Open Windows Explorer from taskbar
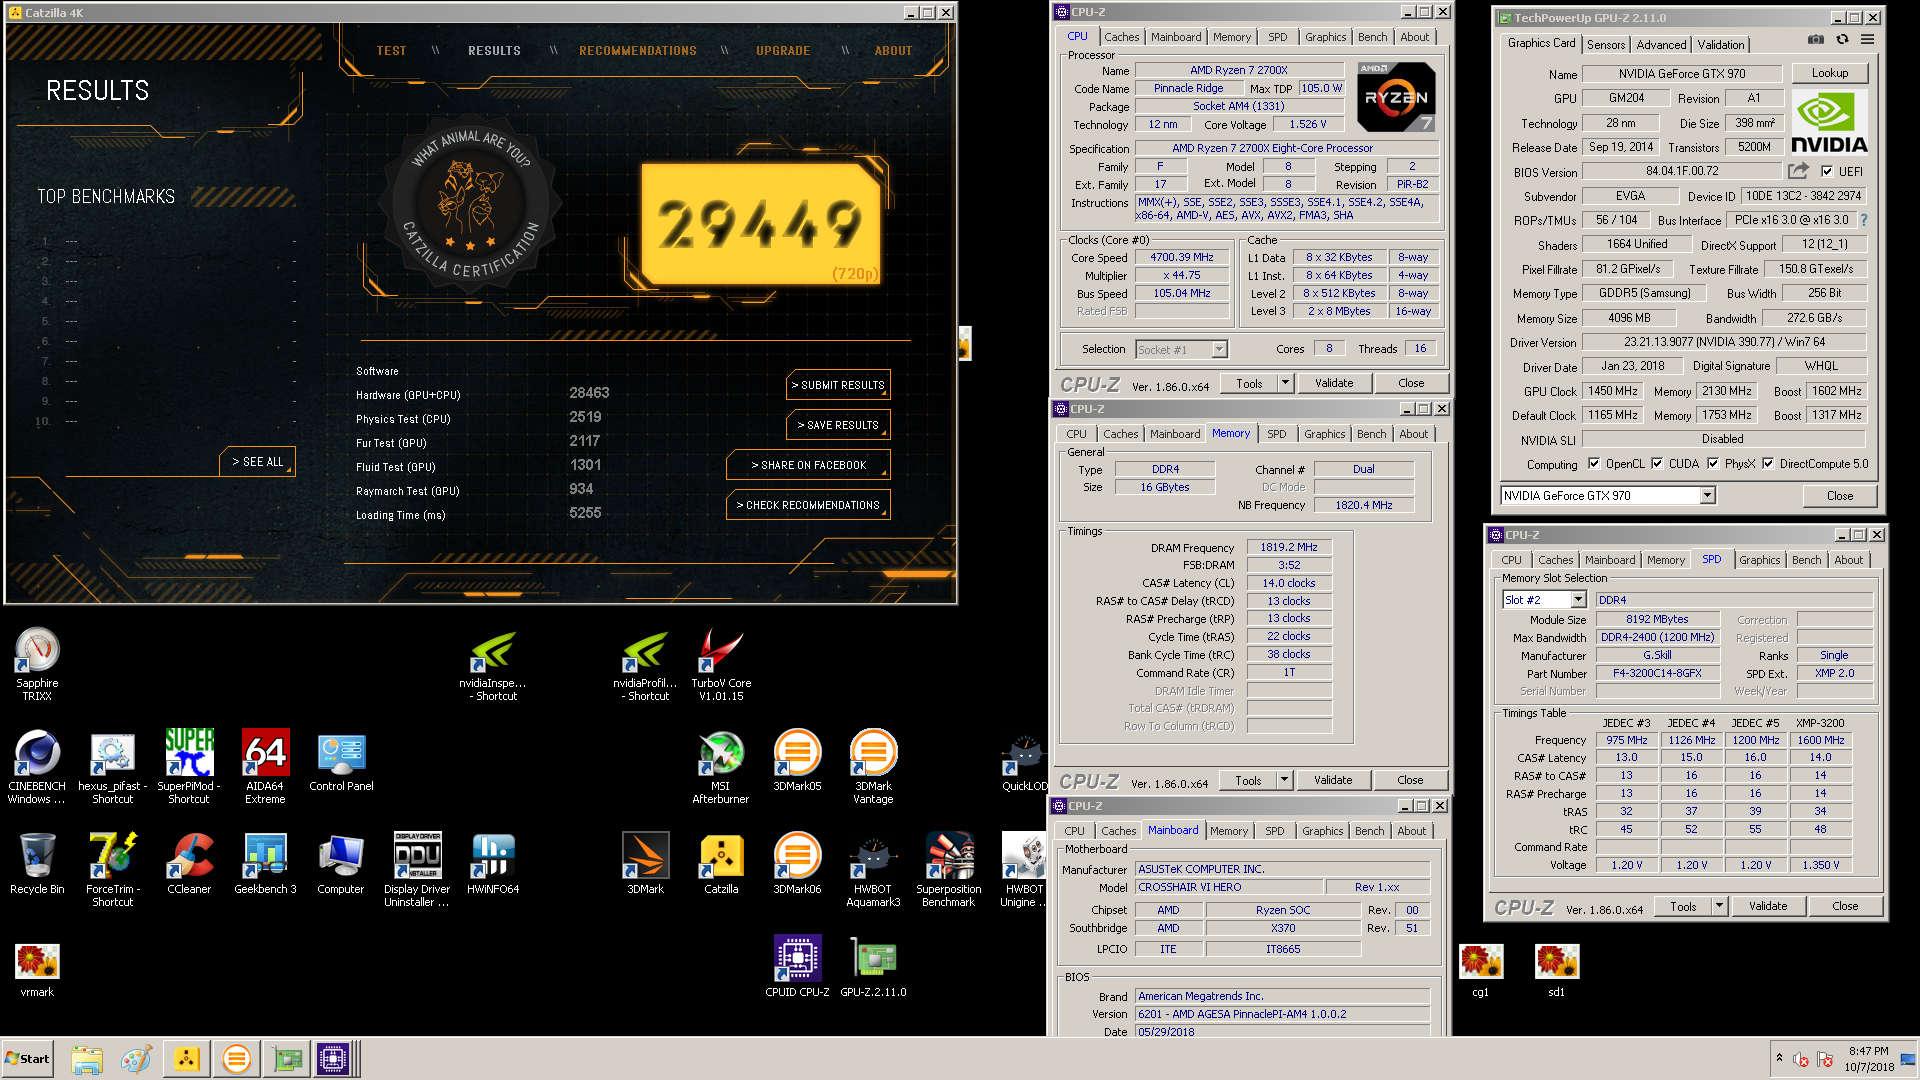The image size is (1920, 1080). click(x=87, y=1059)
